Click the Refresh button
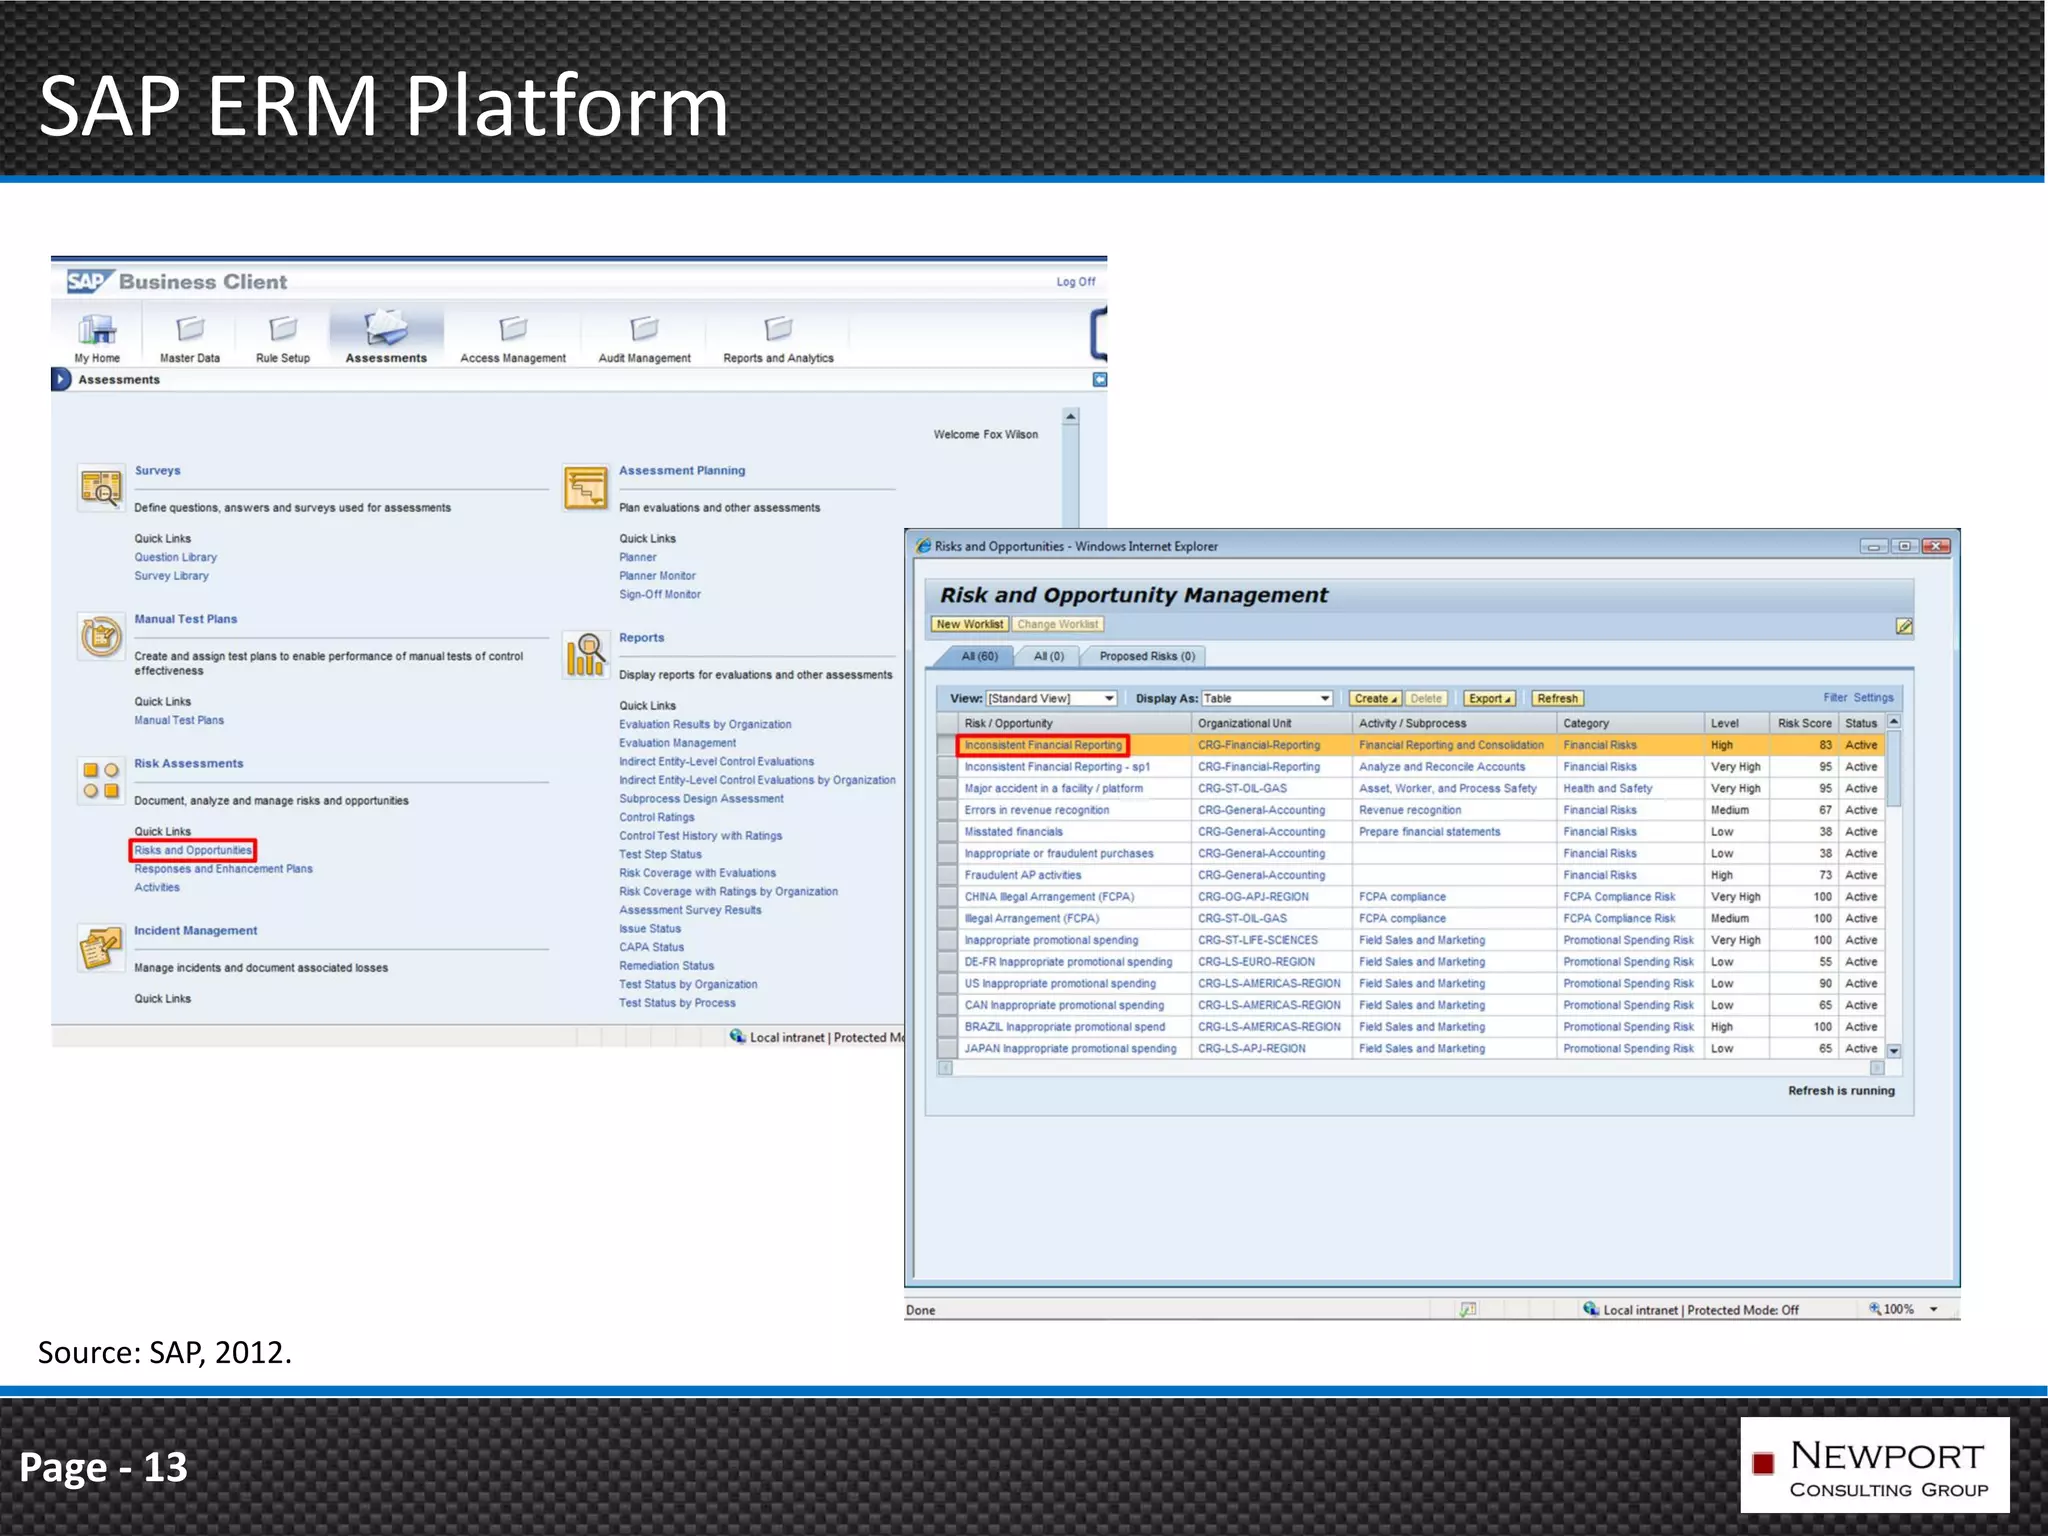The width and height of the screenshot is (2048, 1536). point(1557,698)
